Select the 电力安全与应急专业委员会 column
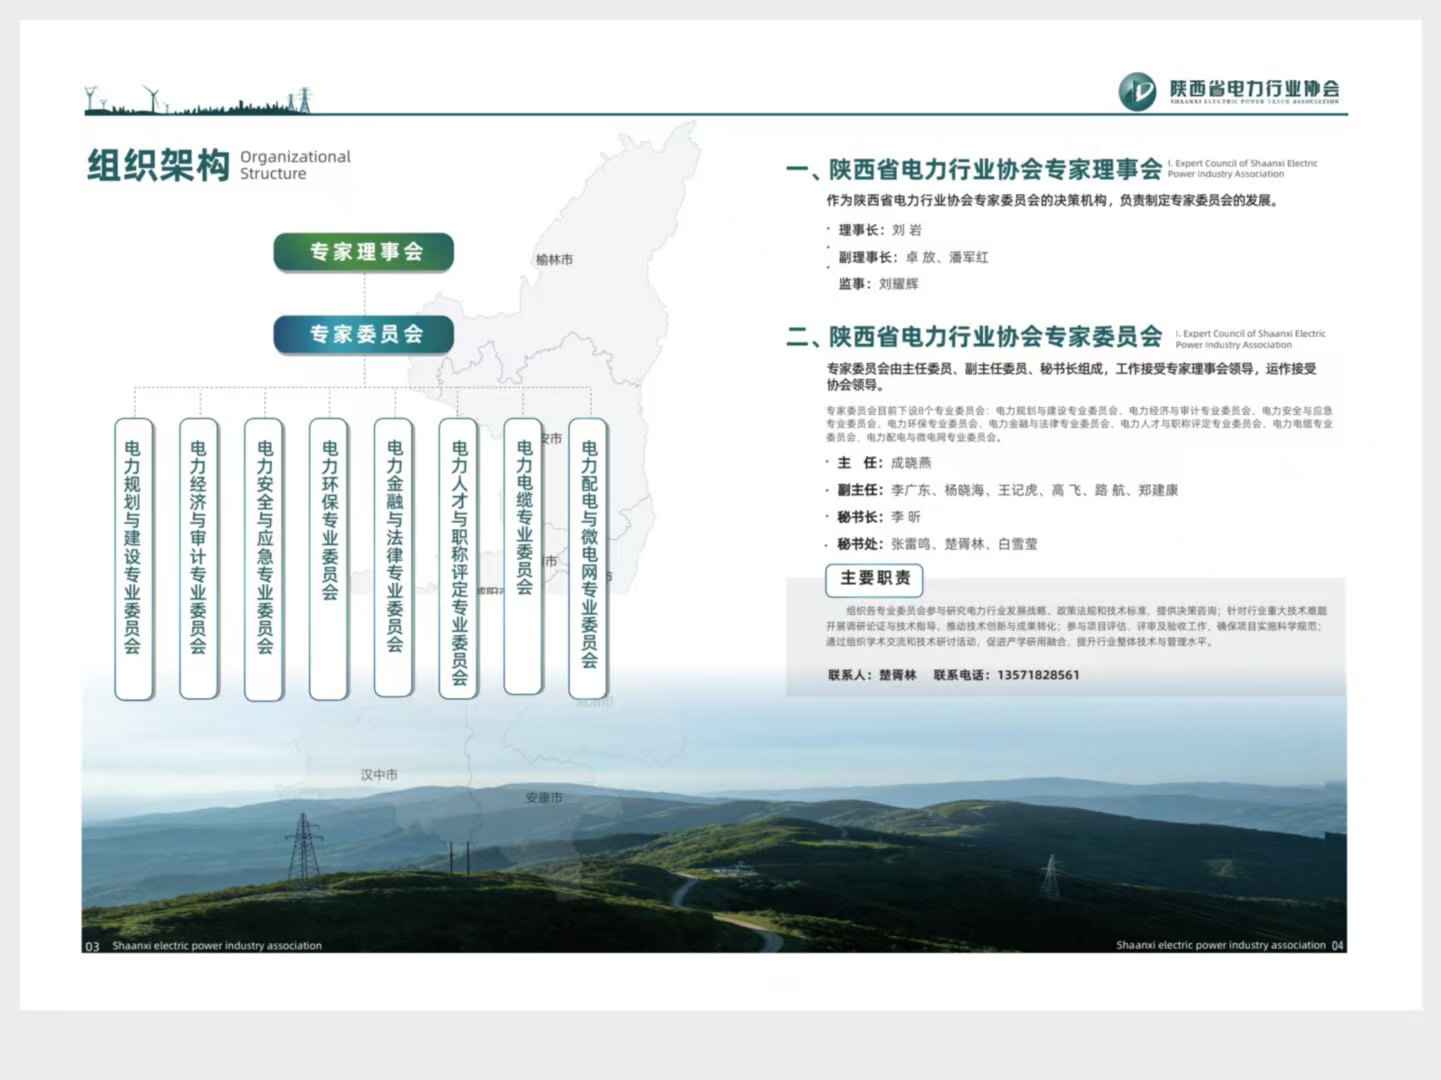1441x1080 pixels. tap(264, 559)
